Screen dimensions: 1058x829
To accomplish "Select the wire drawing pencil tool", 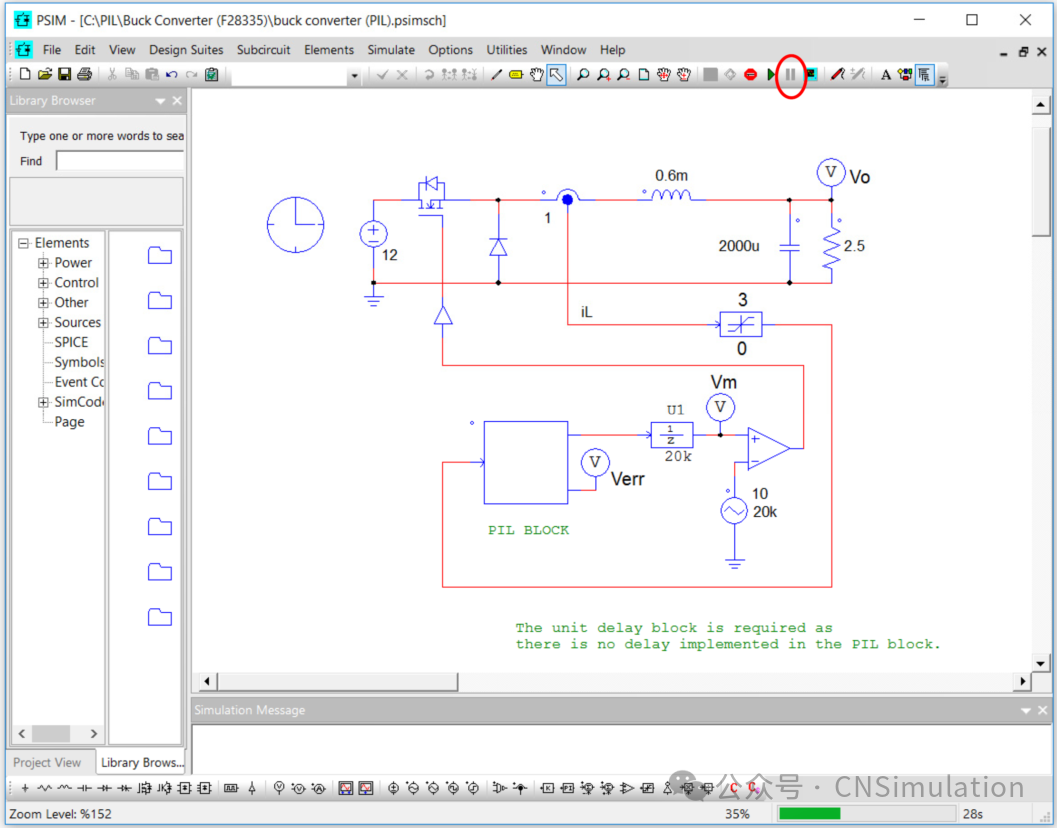I will 495,74.
